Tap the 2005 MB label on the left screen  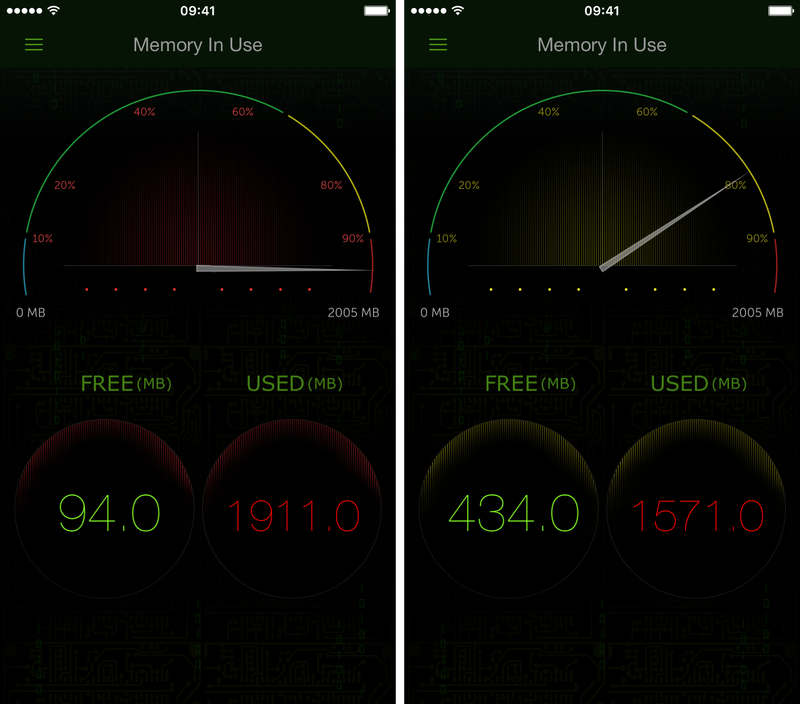coord(354,313)
